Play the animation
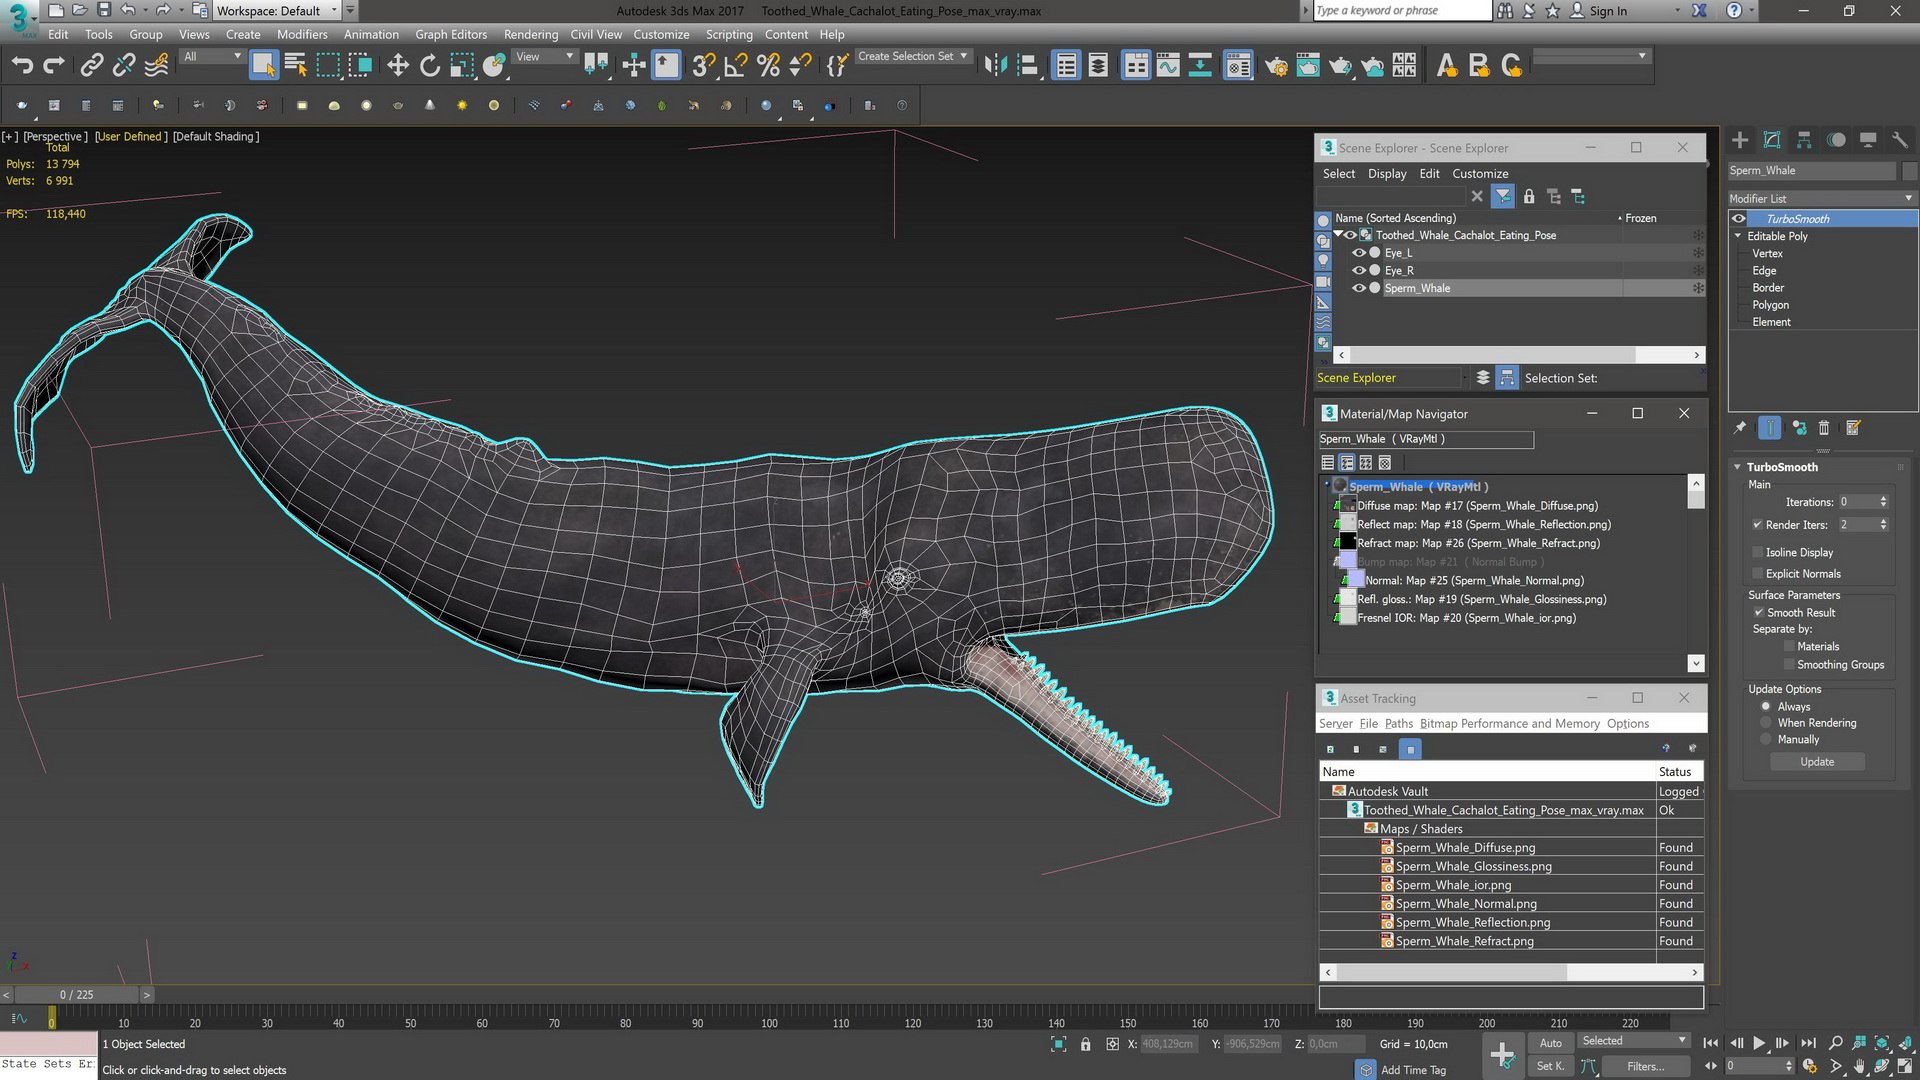The image size is (1920, 1080). pos(1760,1043)
